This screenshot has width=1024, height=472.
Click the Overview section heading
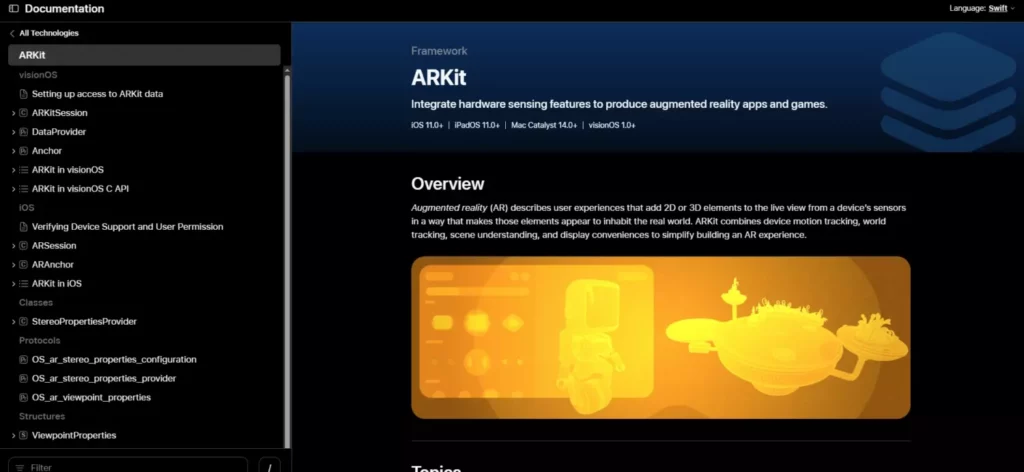pos(447,183)
